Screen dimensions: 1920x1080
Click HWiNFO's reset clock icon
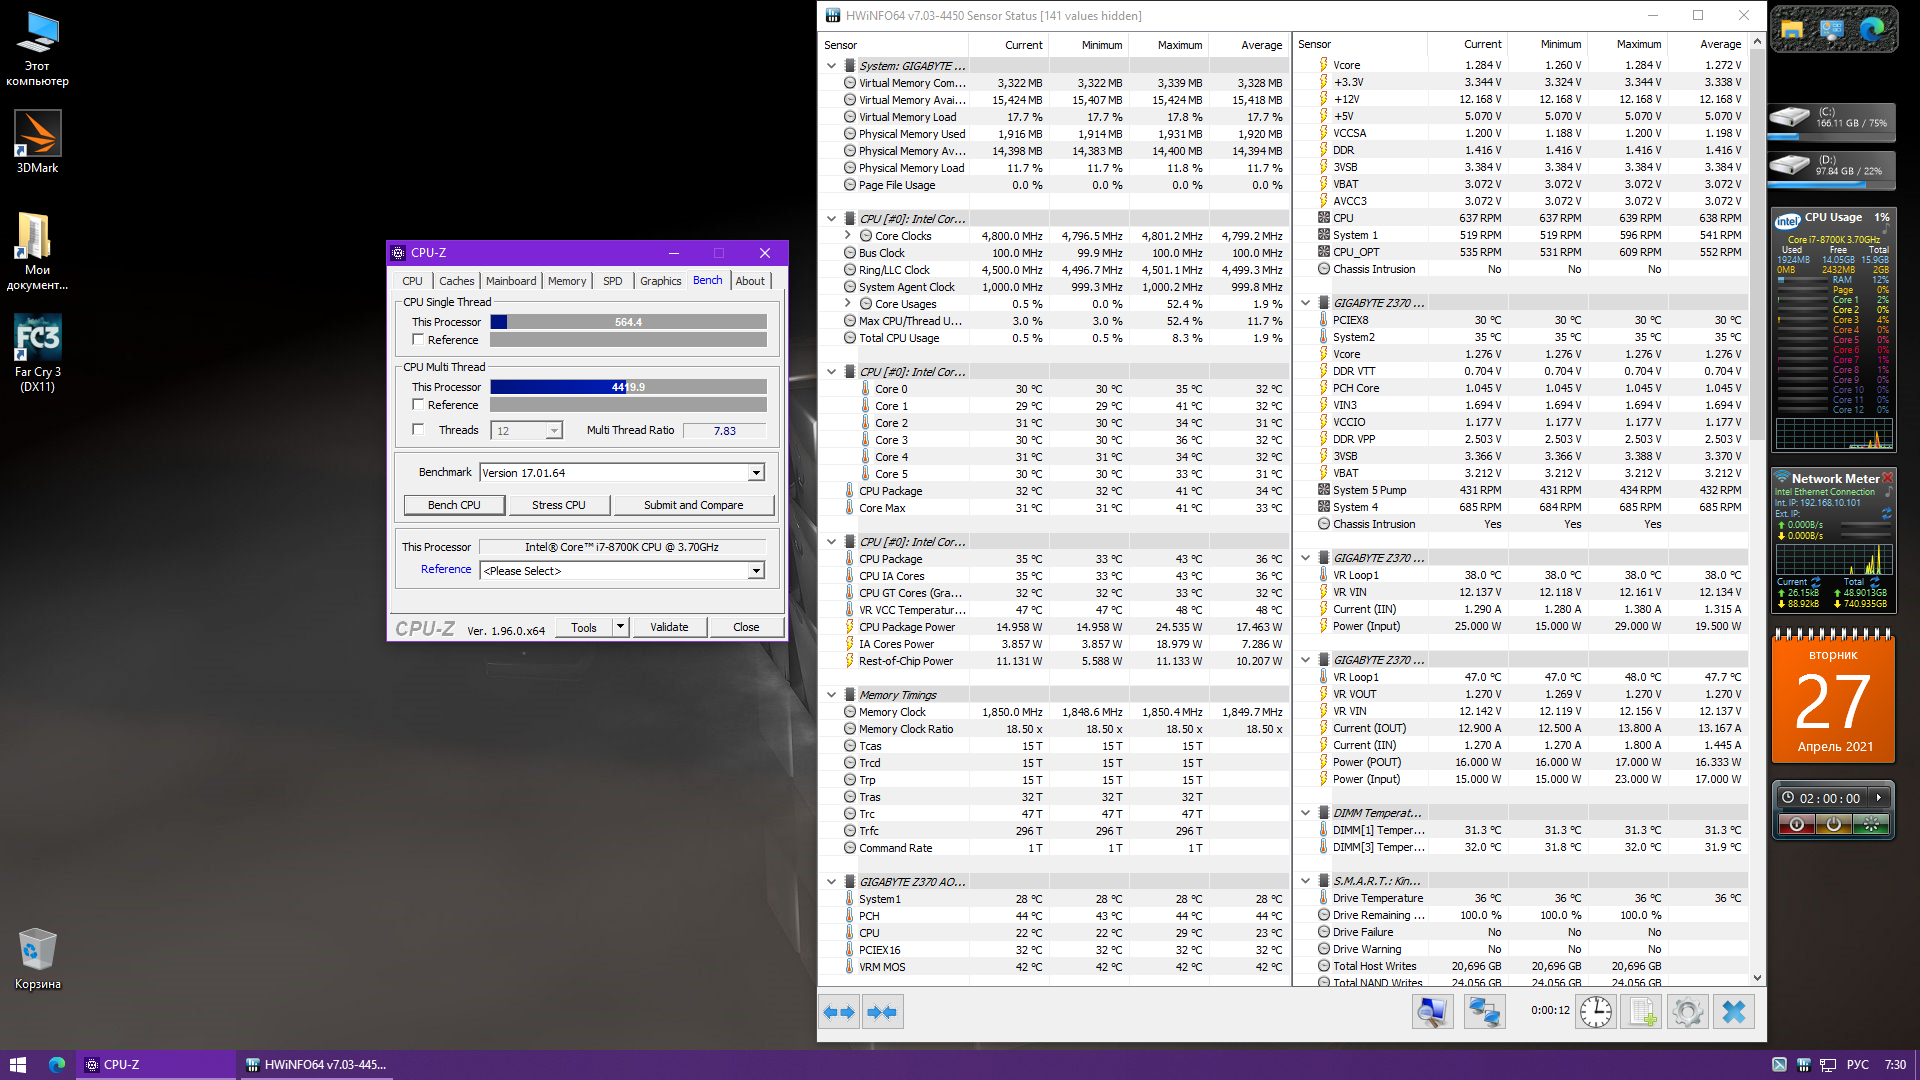tap(1596, 1012)
